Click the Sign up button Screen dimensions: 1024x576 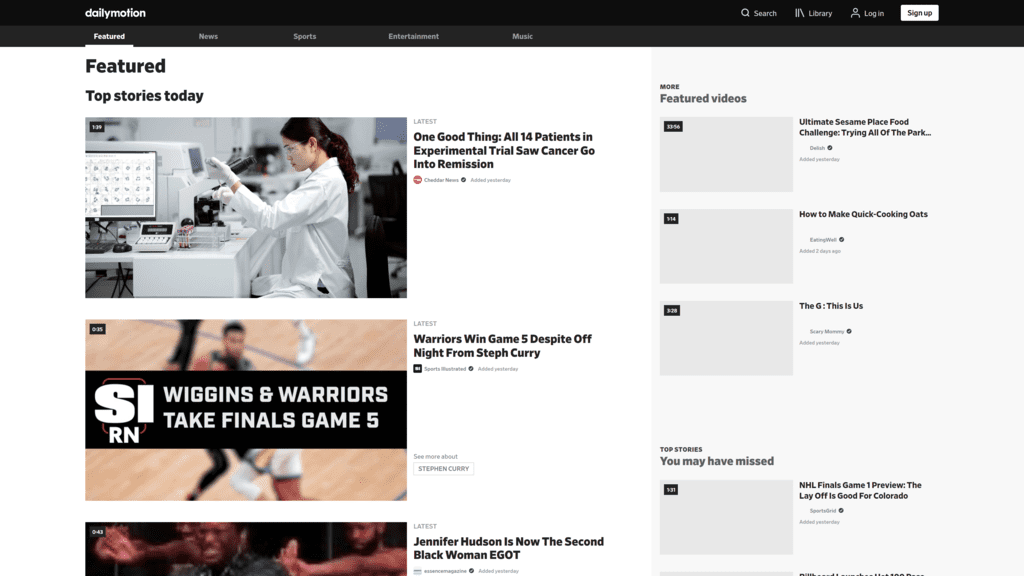[x=920, y=13]
